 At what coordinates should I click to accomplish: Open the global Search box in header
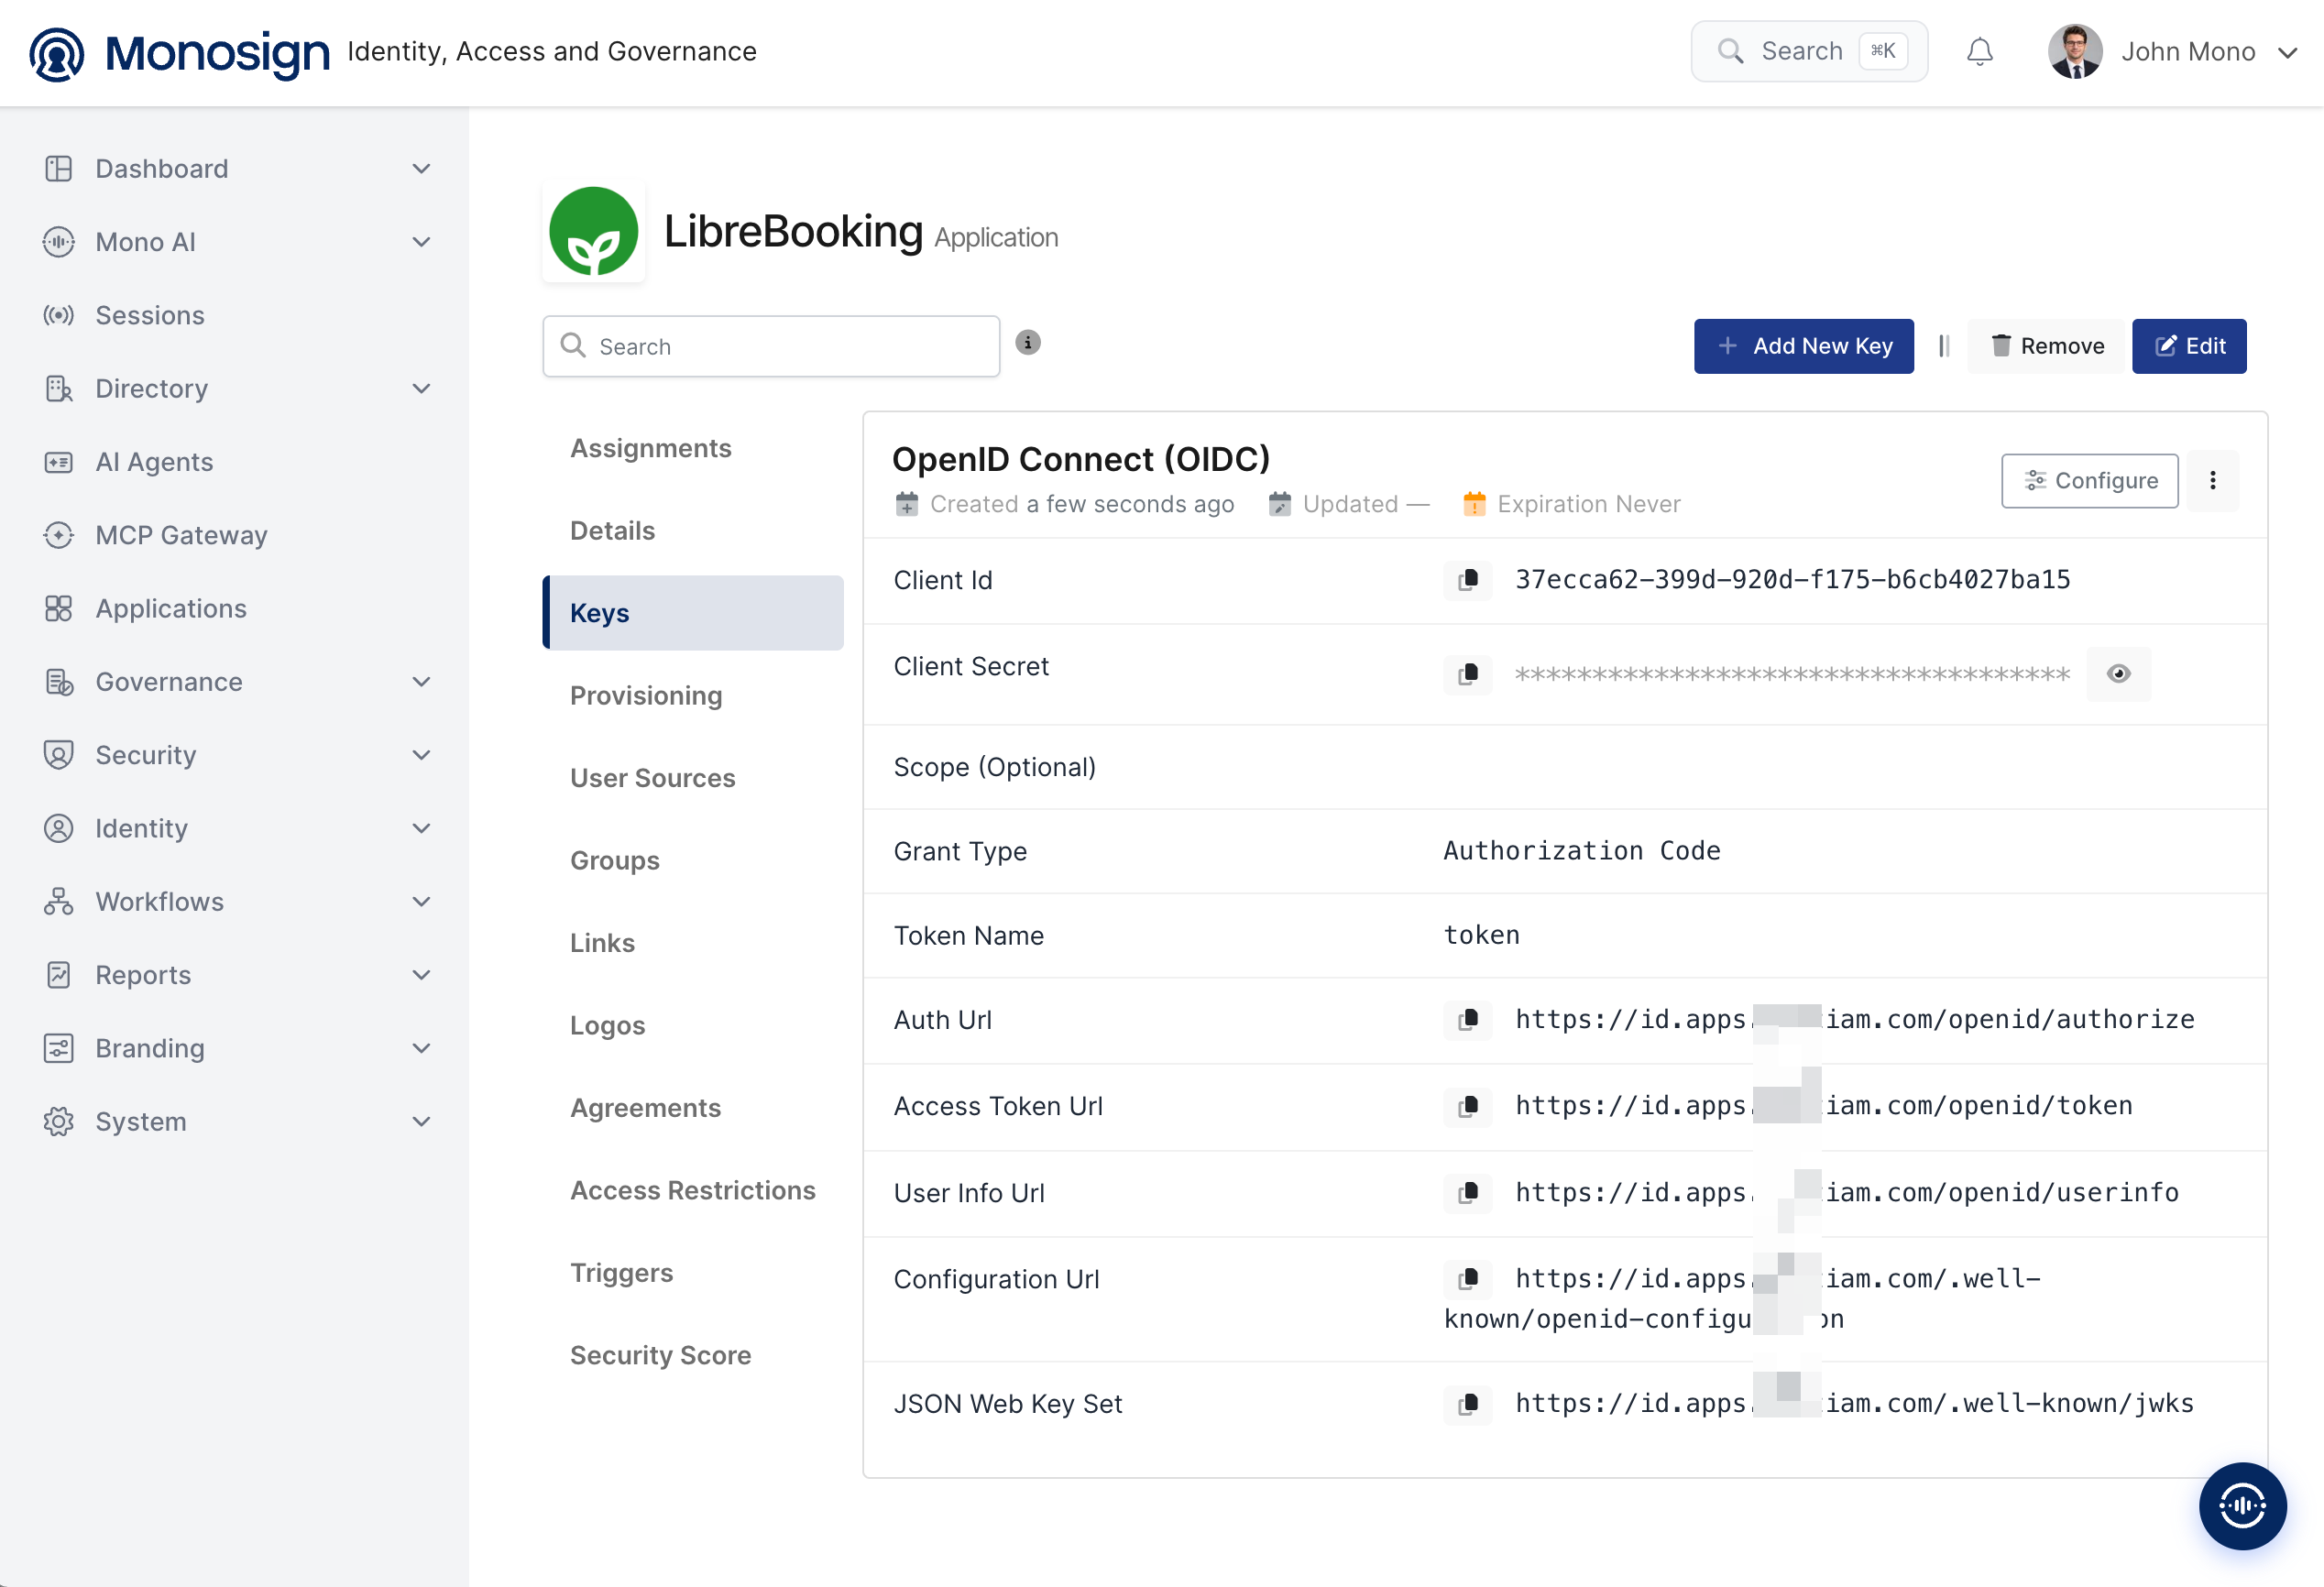tap(1808, 51)
